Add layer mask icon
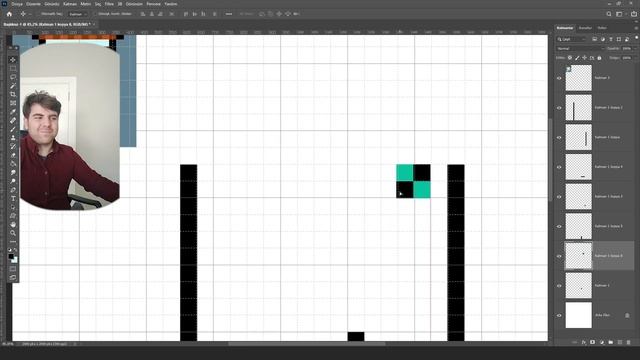Viewport: 640px width, 360px height. point(592,342)
